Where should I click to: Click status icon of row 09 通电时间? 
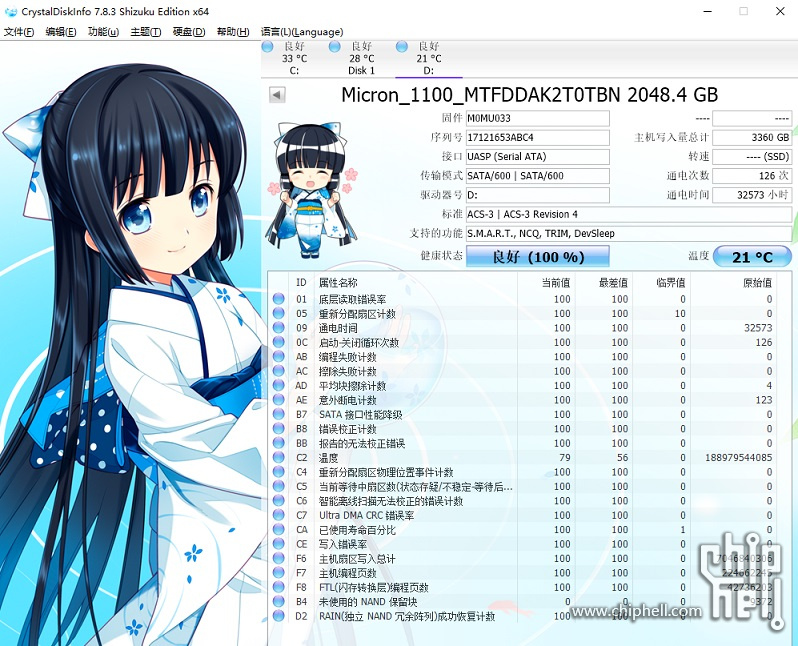tap(278, 328)
